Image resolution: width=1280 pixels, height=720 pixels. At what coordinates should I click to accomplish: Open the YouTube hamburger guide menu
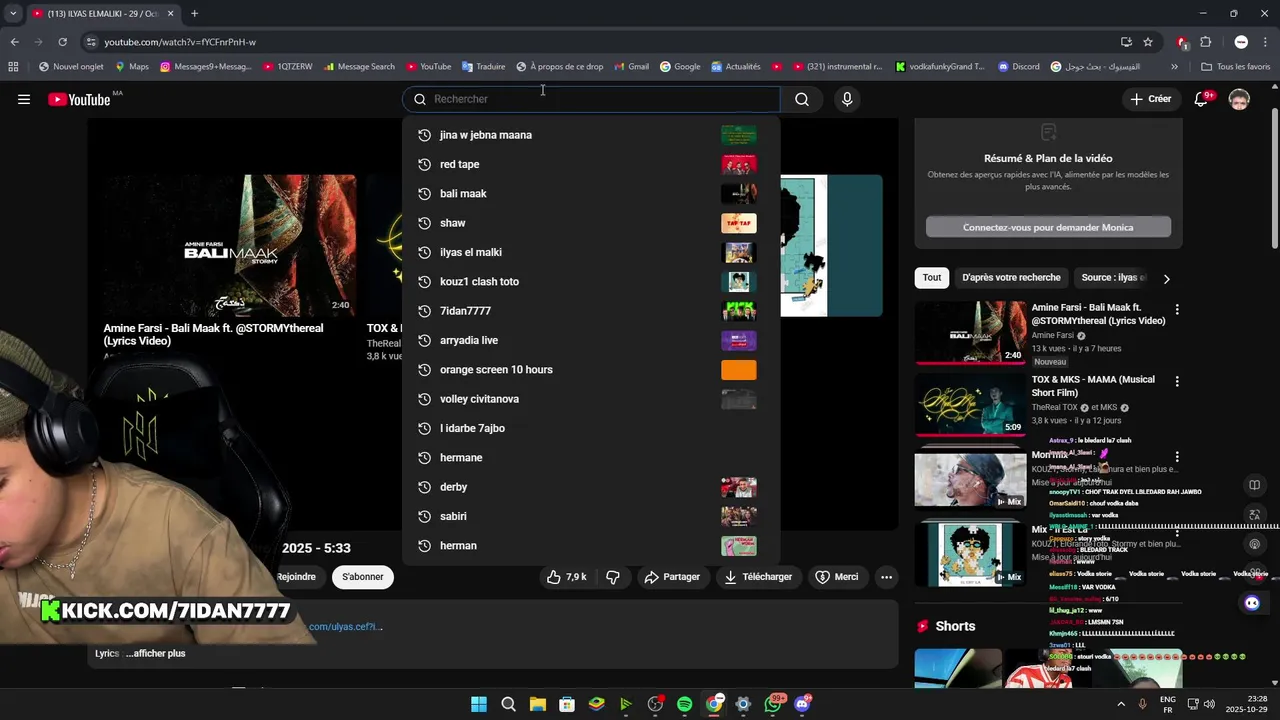(x=24, y=99)
